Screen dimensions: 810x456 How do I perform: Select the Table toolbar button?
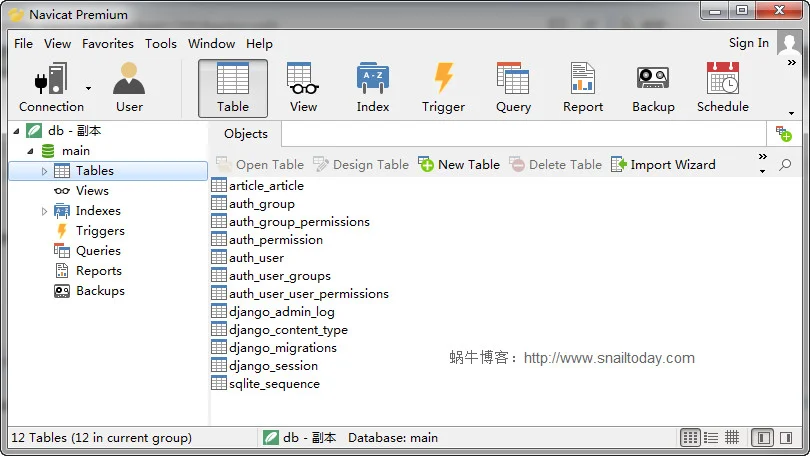click(233, 88)
